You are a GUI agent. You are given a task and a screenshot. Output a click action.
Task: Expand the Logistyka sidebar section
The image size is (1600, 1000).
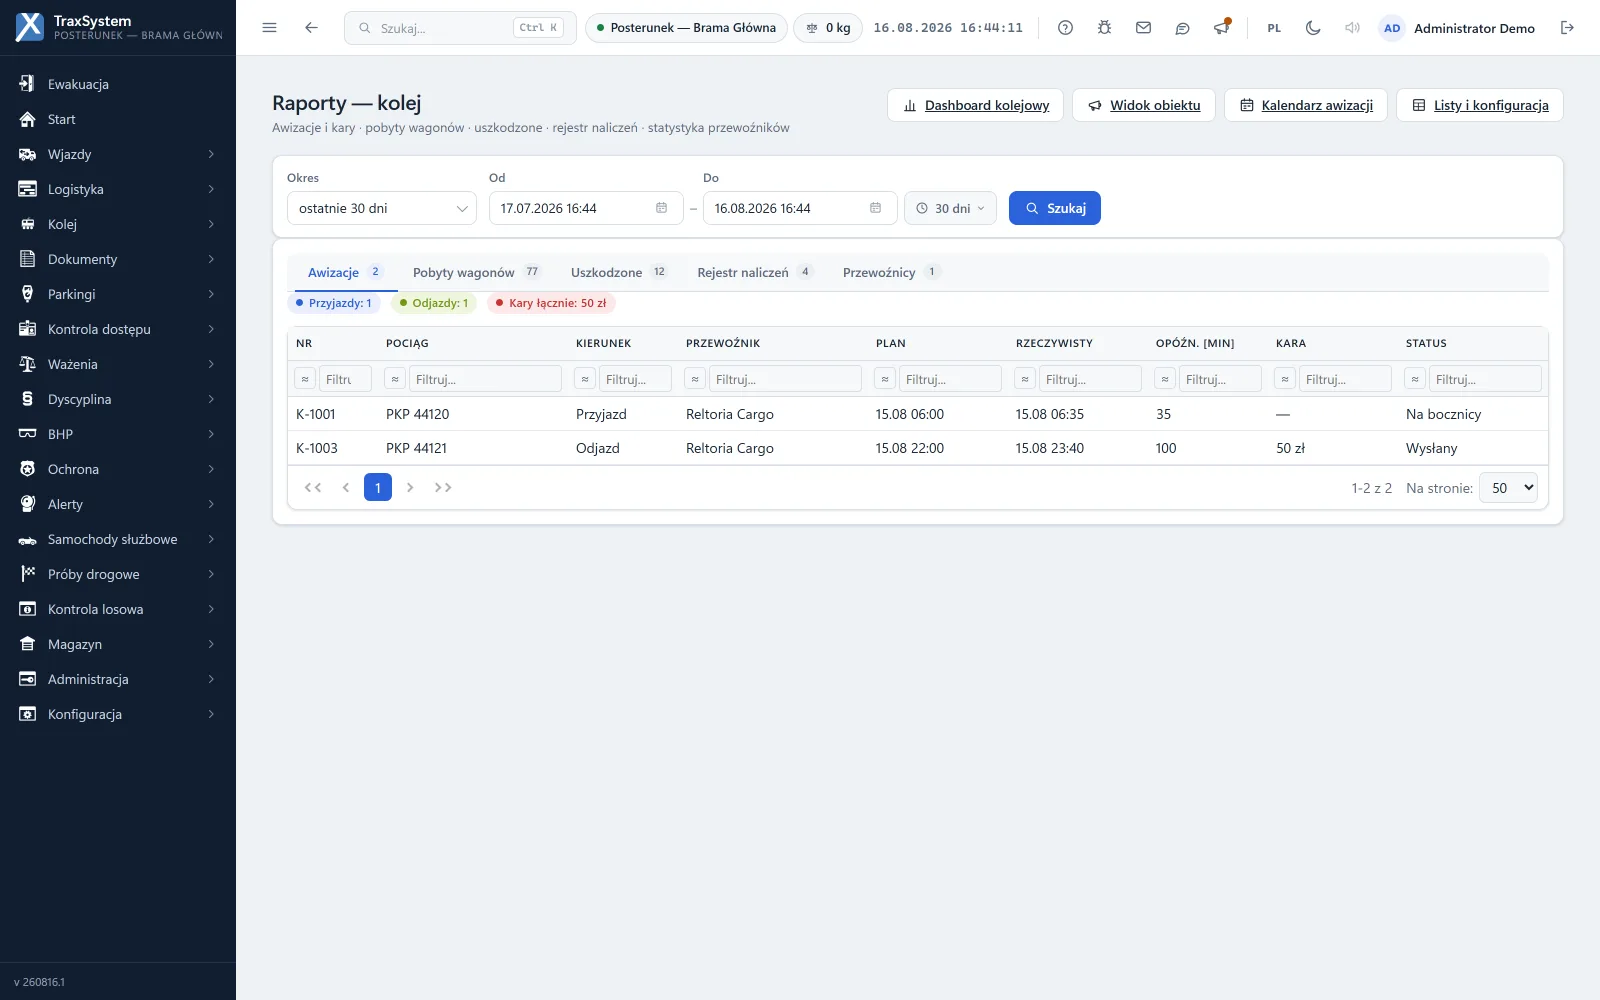(118, 189)
